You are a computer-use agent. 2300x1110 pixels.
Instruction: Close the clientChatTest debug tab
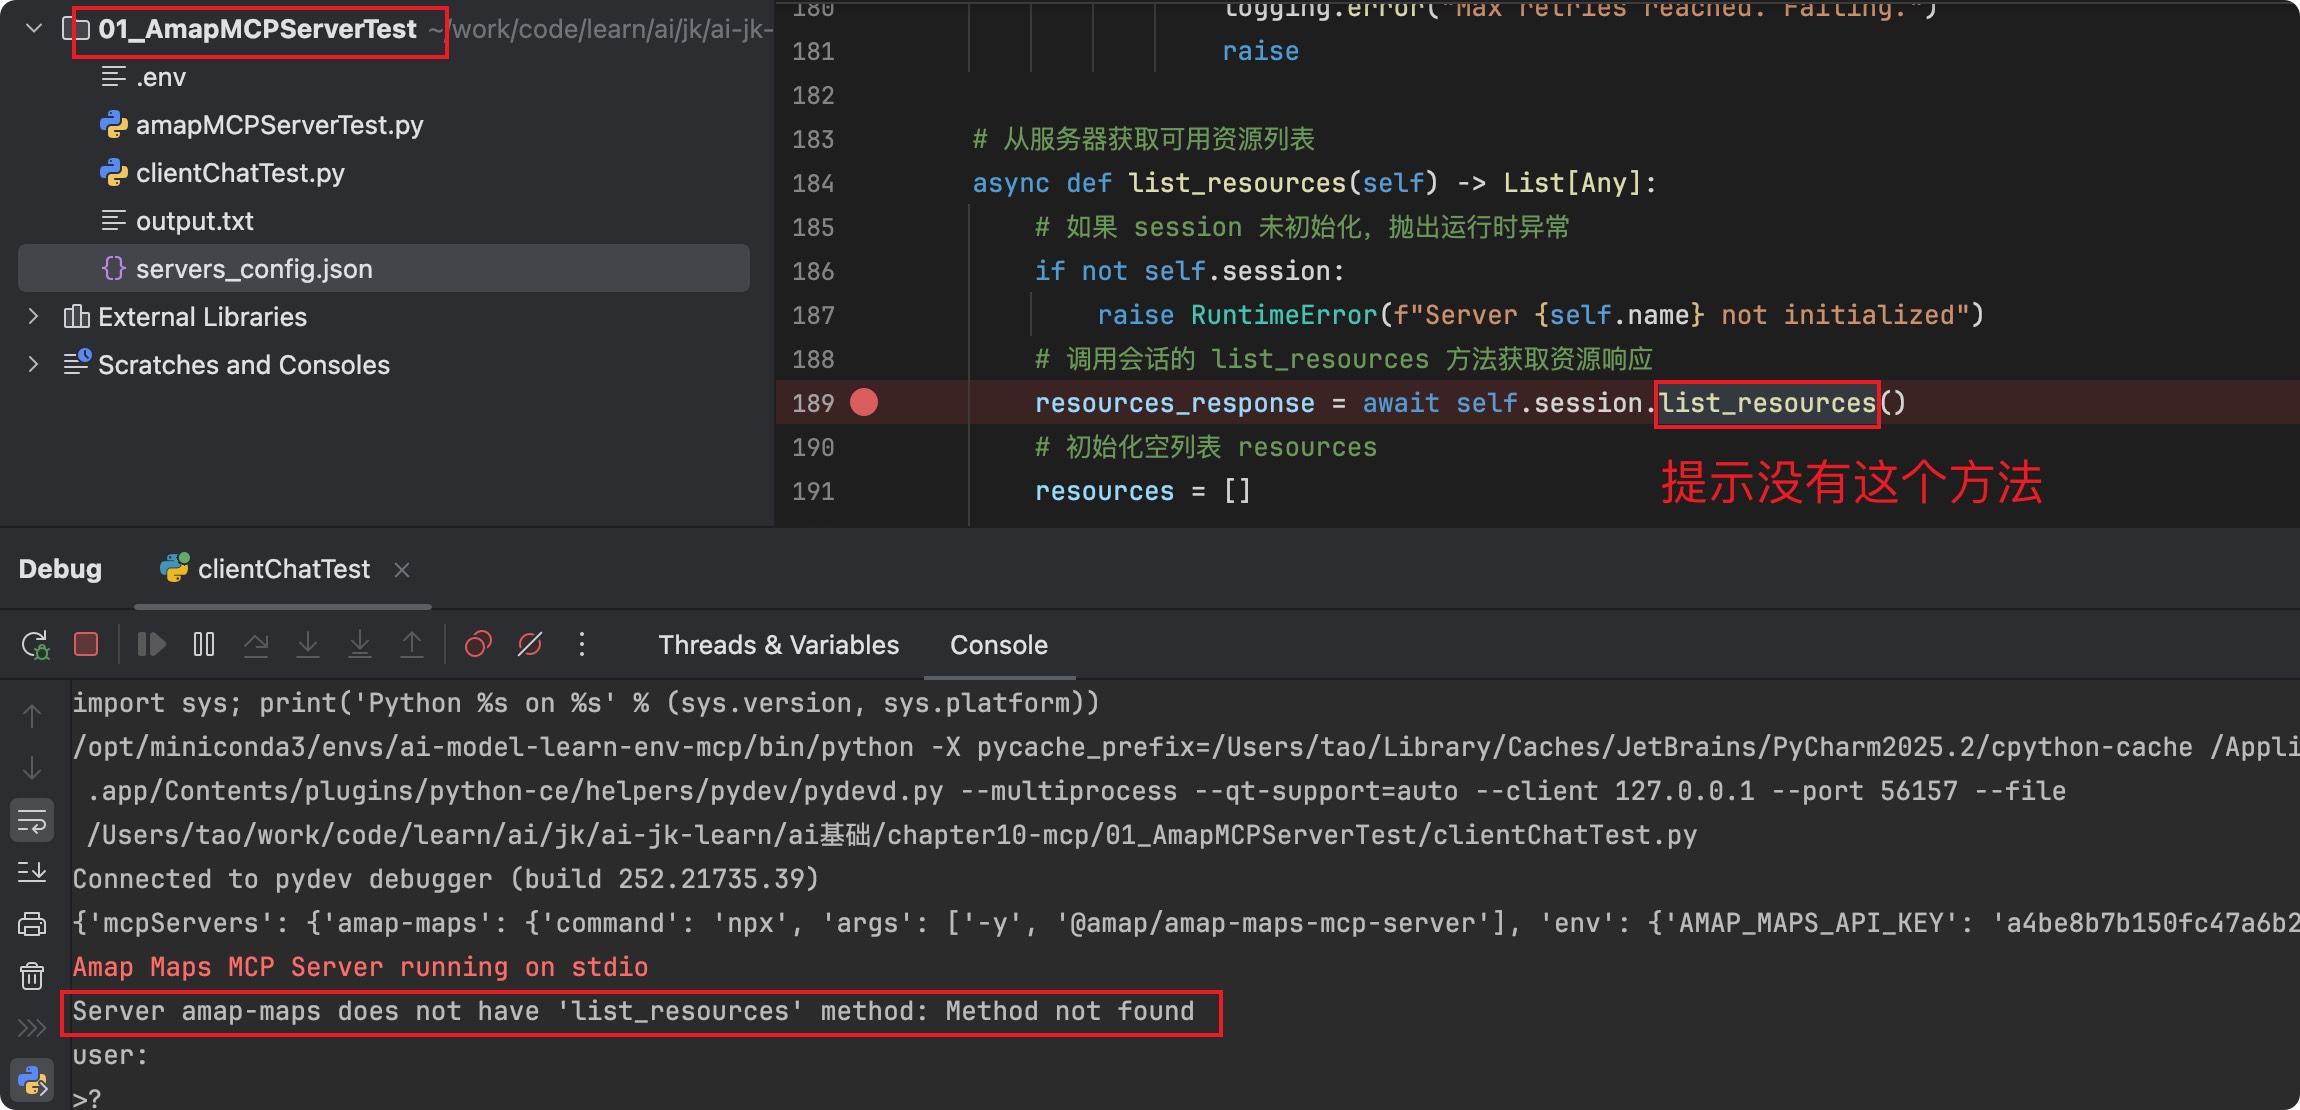[402, 570]
